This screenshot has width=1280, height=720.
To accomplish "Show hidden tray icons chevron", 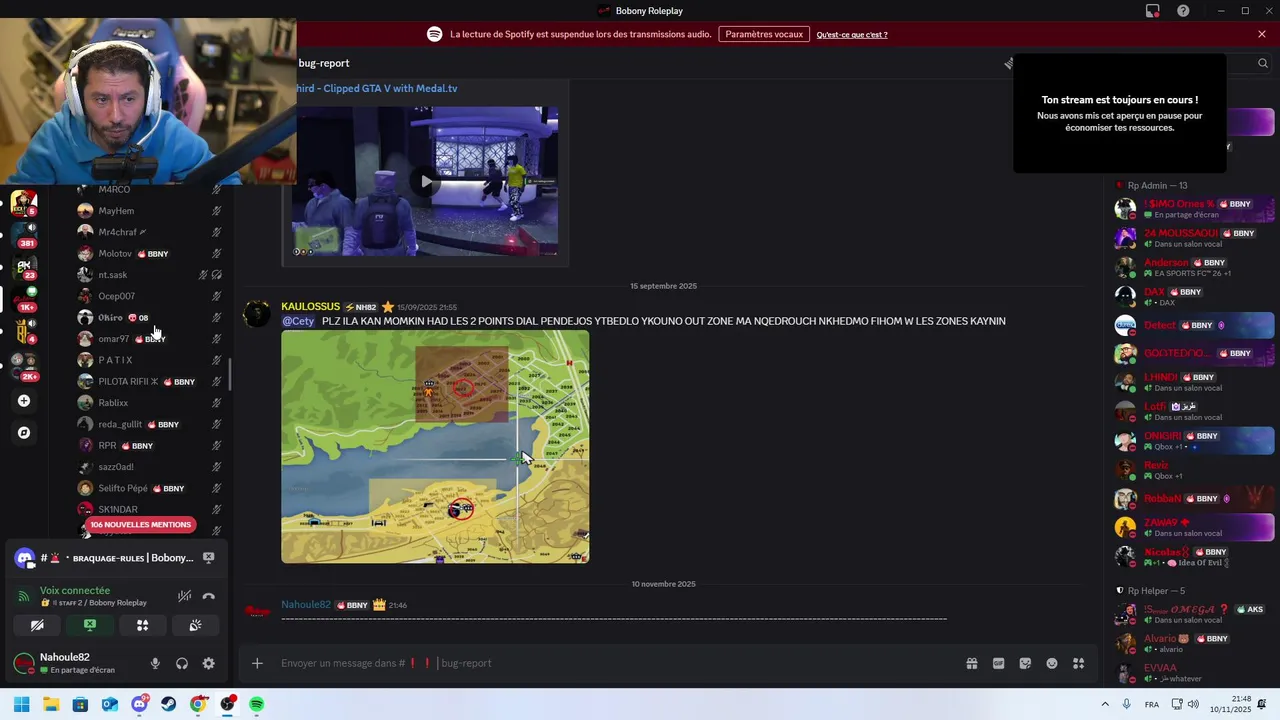I will pos(1105,704).
